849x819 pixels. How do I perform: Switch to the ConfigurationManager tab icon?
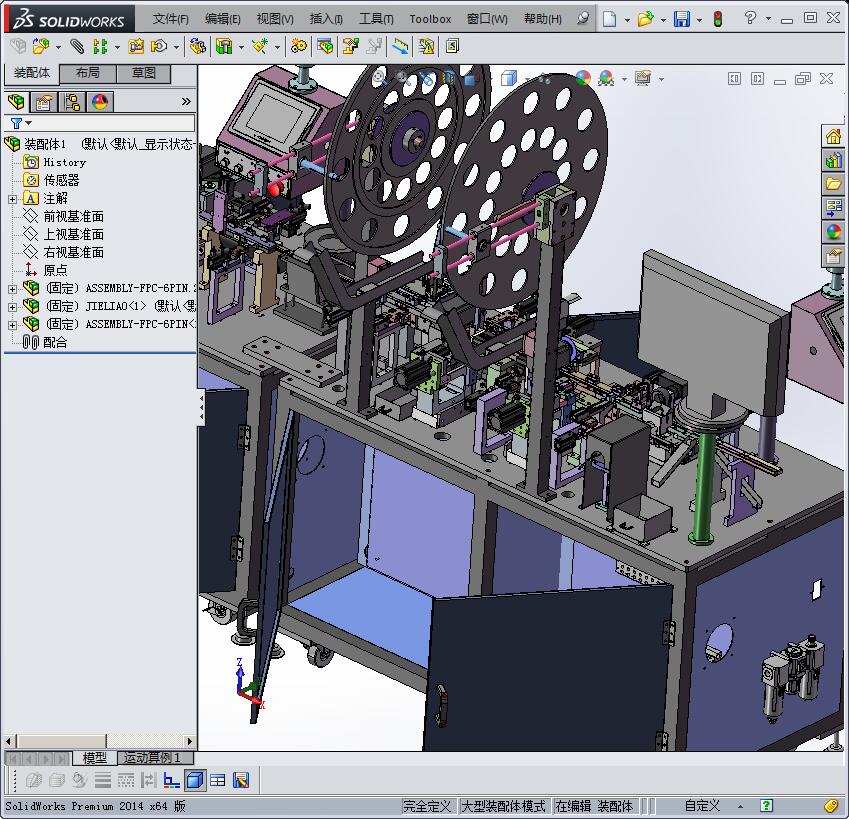coord(72,102)
